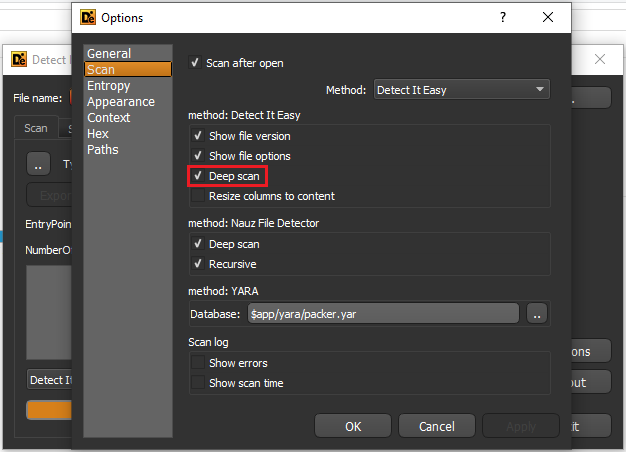
Task: Open the Hex options page
Action: coord(98,134)
